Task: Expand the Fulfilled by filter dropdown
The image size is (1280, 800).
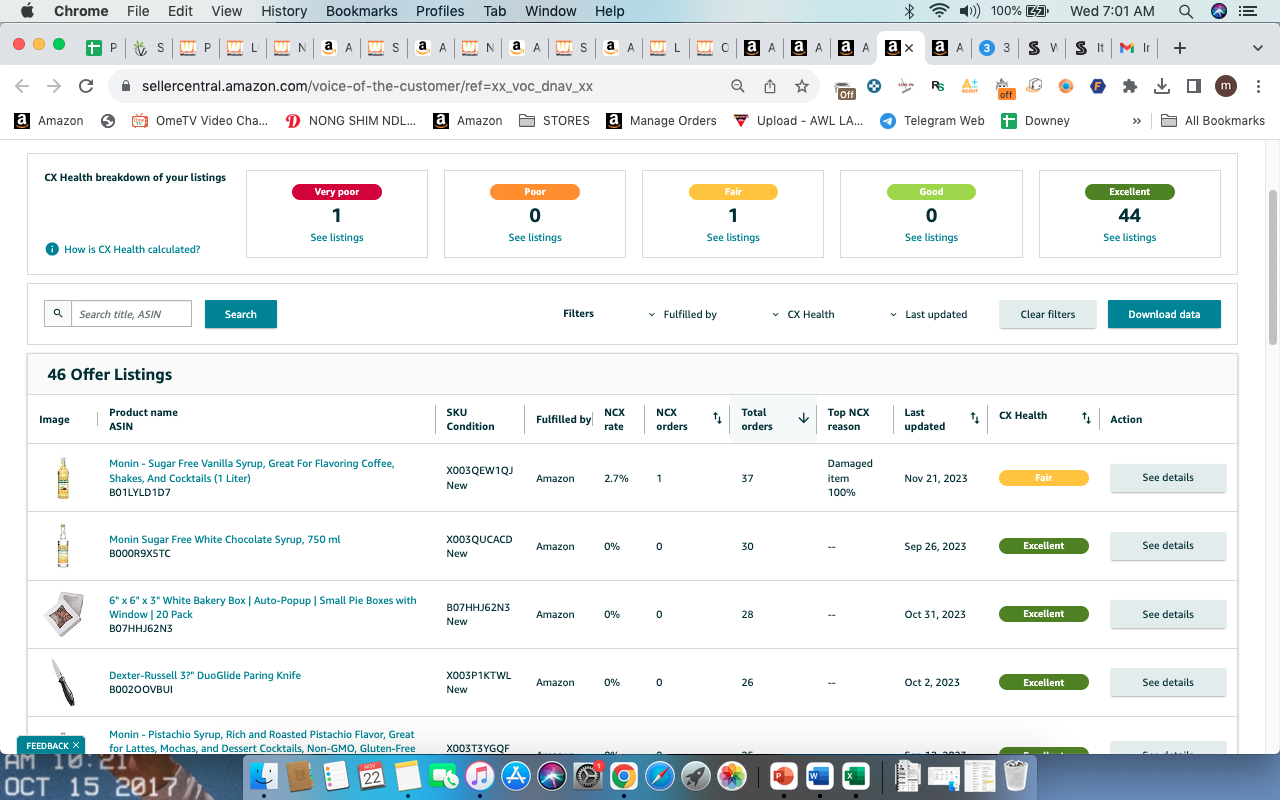Action: pyautogui.click(x=683, y=314)
